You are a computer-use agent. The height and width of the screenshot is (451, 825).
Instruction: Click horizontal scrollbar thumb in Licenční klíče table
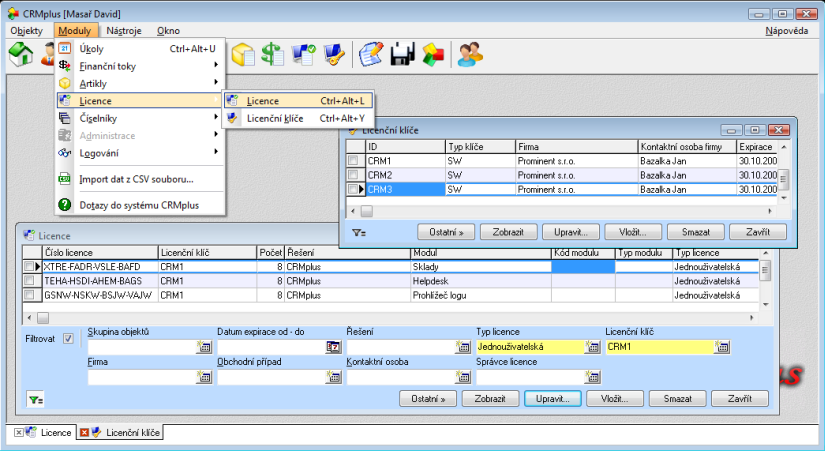pyautogui.click(x=367, y=211)
